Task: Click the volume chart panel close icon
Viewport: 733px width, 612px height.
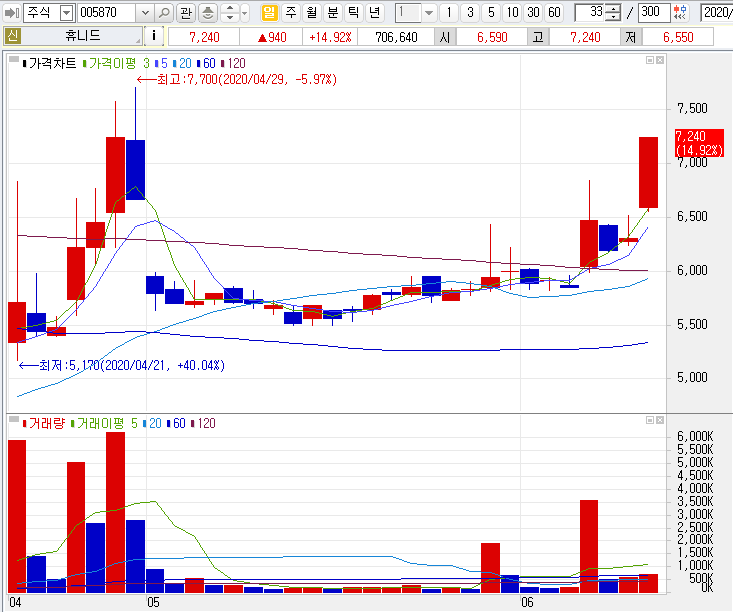Action: pyautogui.click(x=660, y=420)
